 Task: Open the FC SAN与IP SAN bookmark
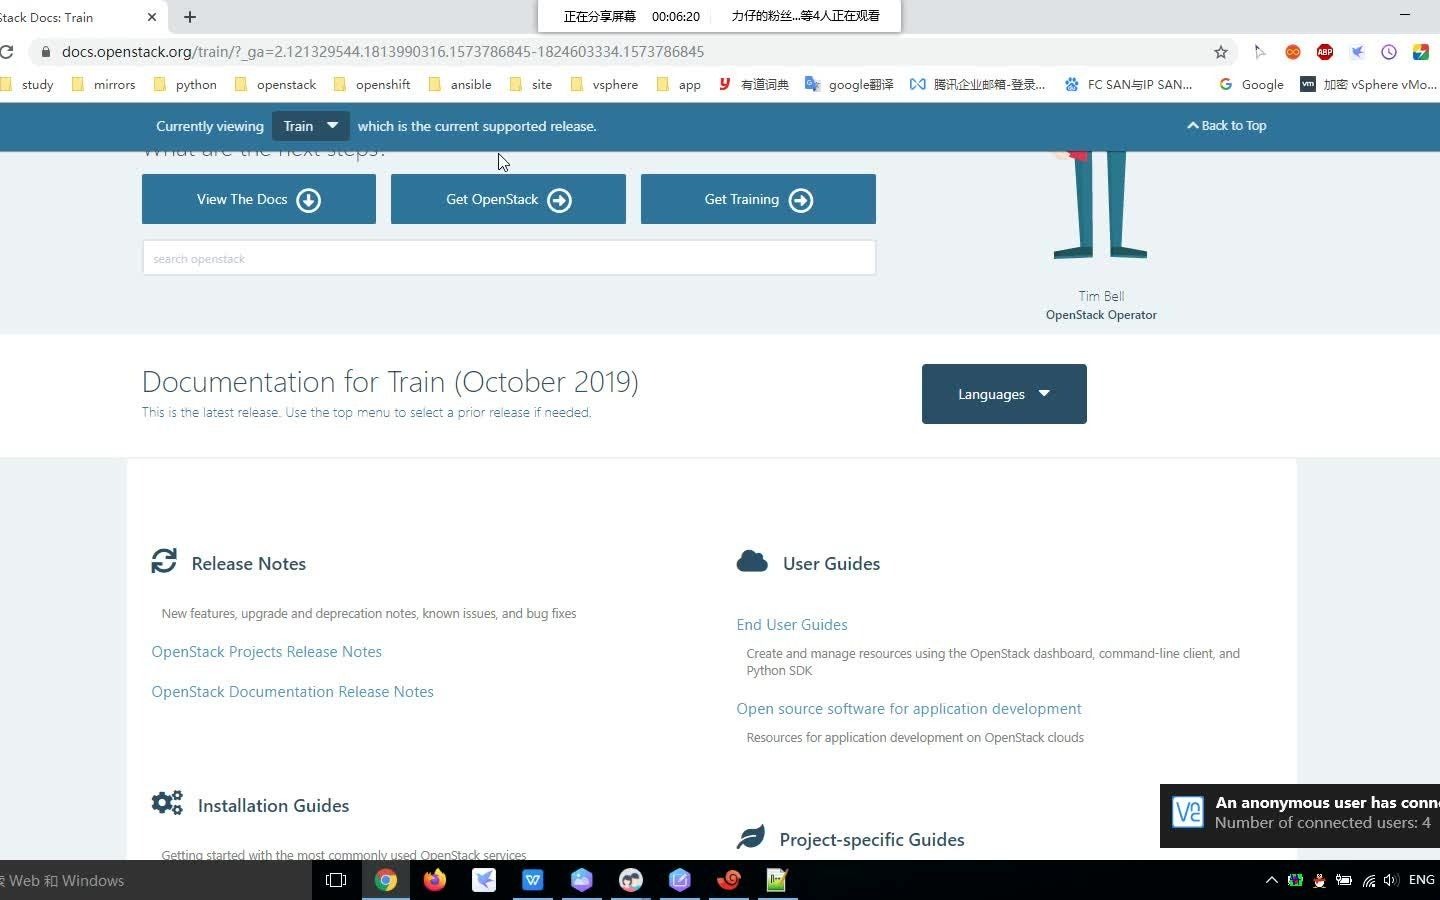[1128, 85]
